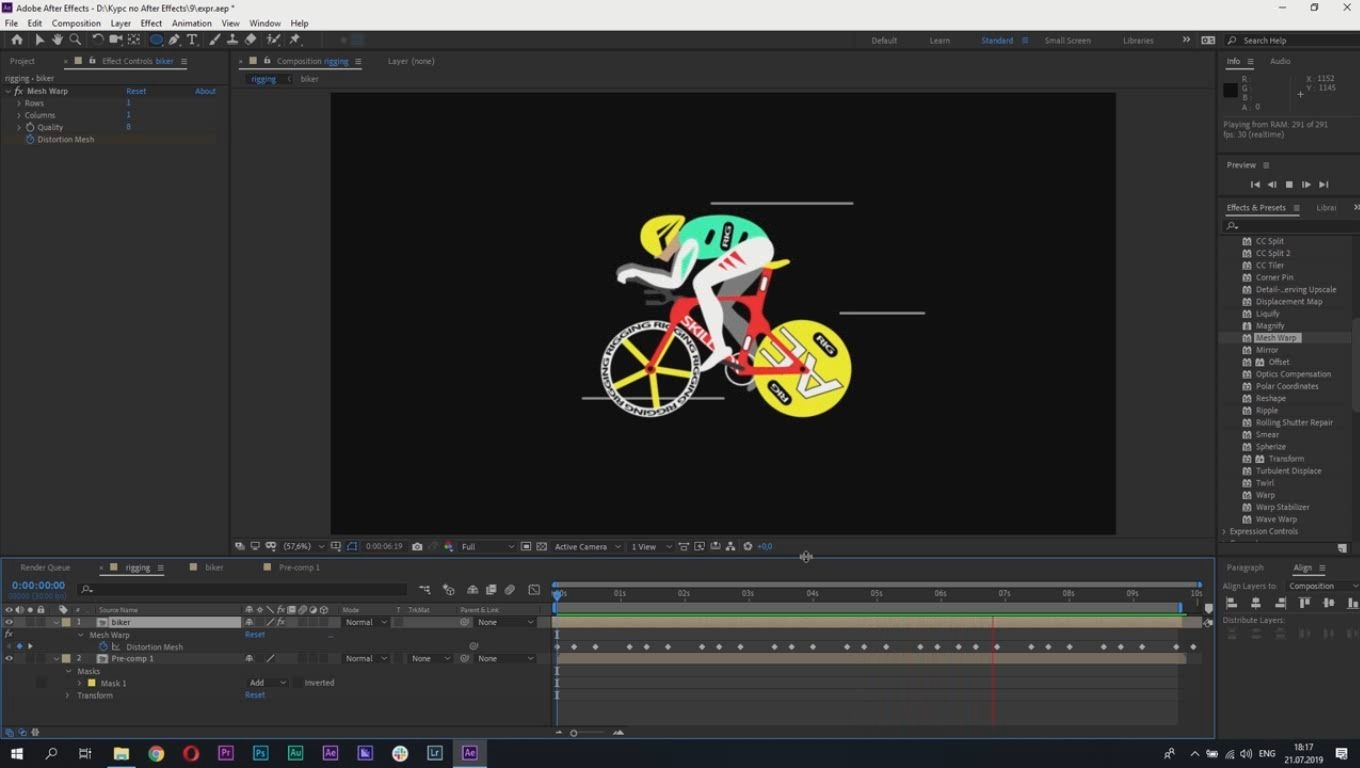The width and height of the screenshot is (1360, 768).
Task: Click the timeline zoom slider handle
Action: click(574, 733)
